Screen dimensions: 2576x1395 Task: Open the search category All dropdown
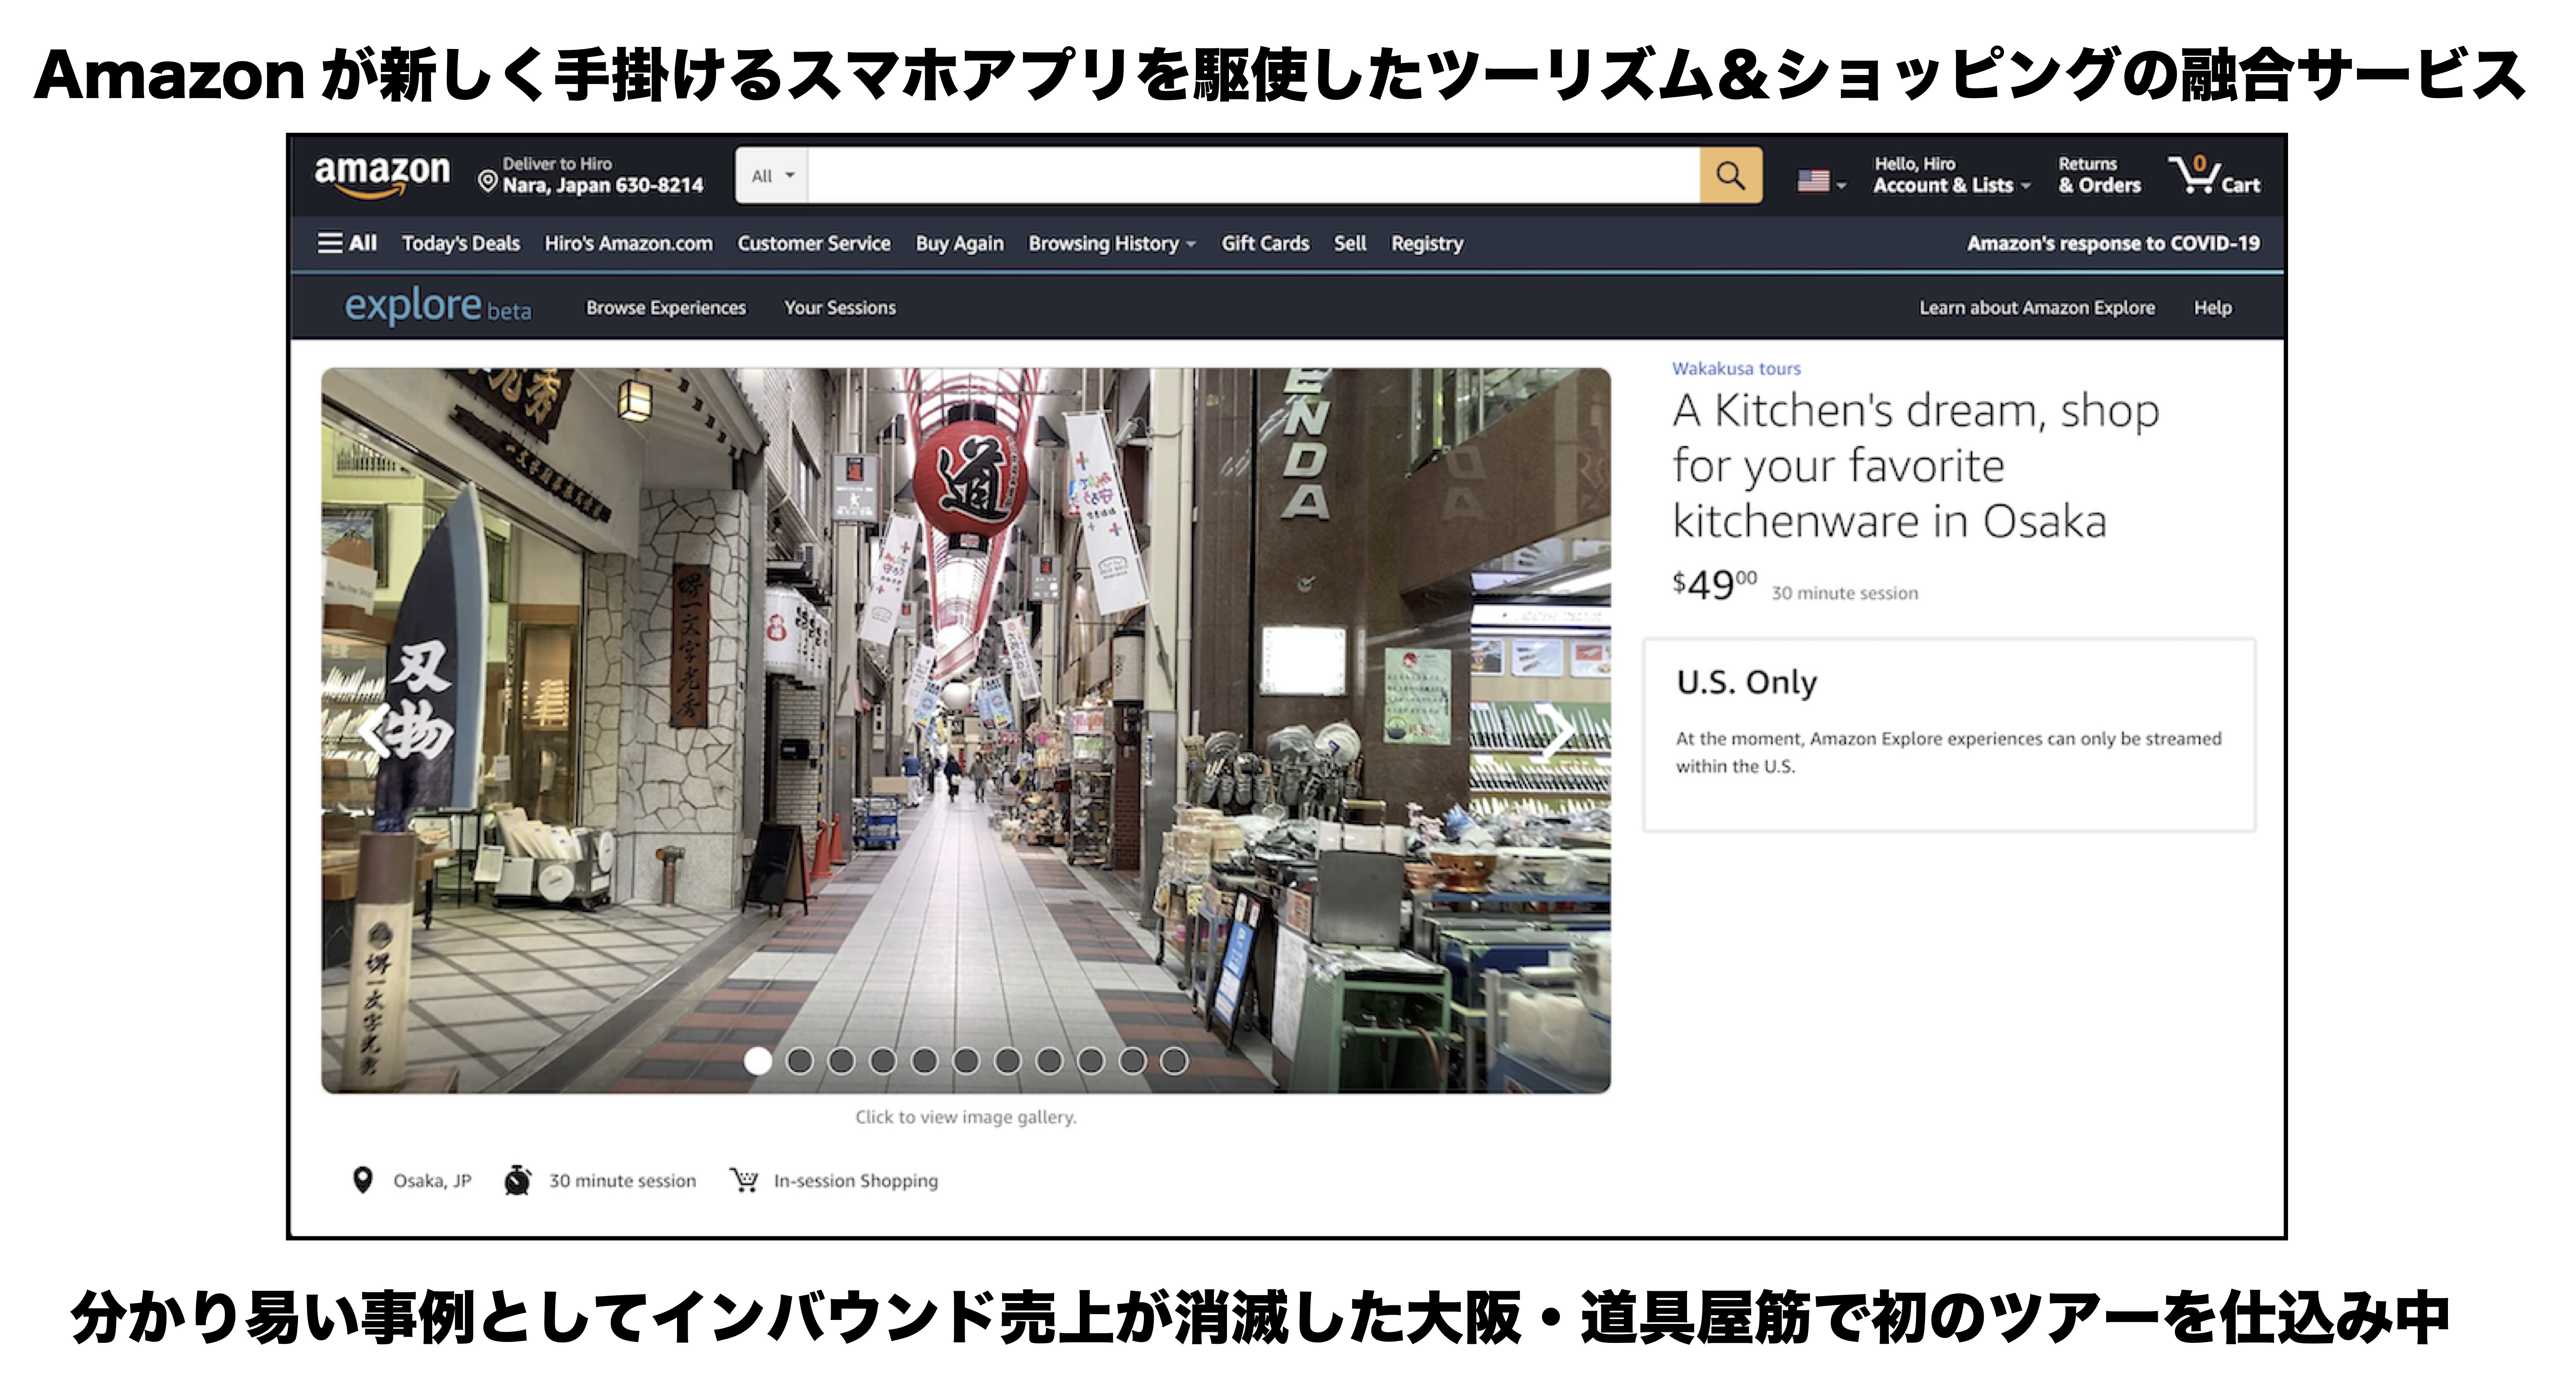[772, 176]
